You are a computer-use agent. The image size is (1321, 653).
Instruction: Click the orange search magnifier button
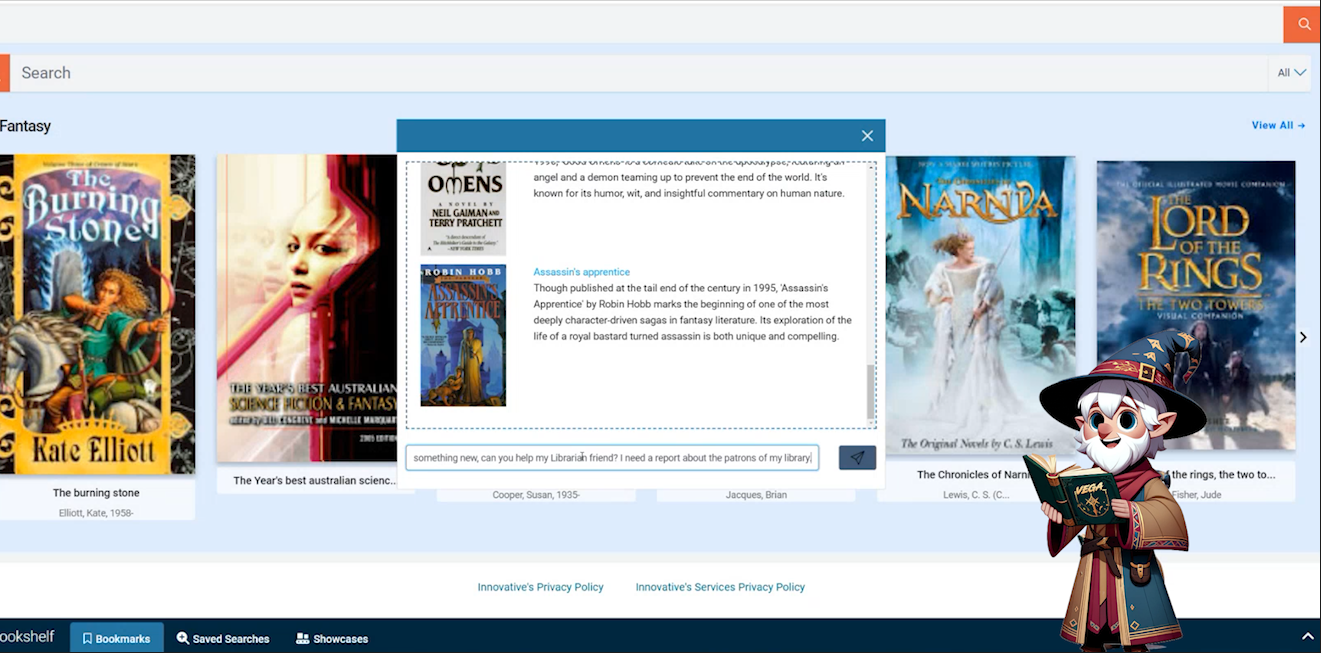coord(1302,24)
